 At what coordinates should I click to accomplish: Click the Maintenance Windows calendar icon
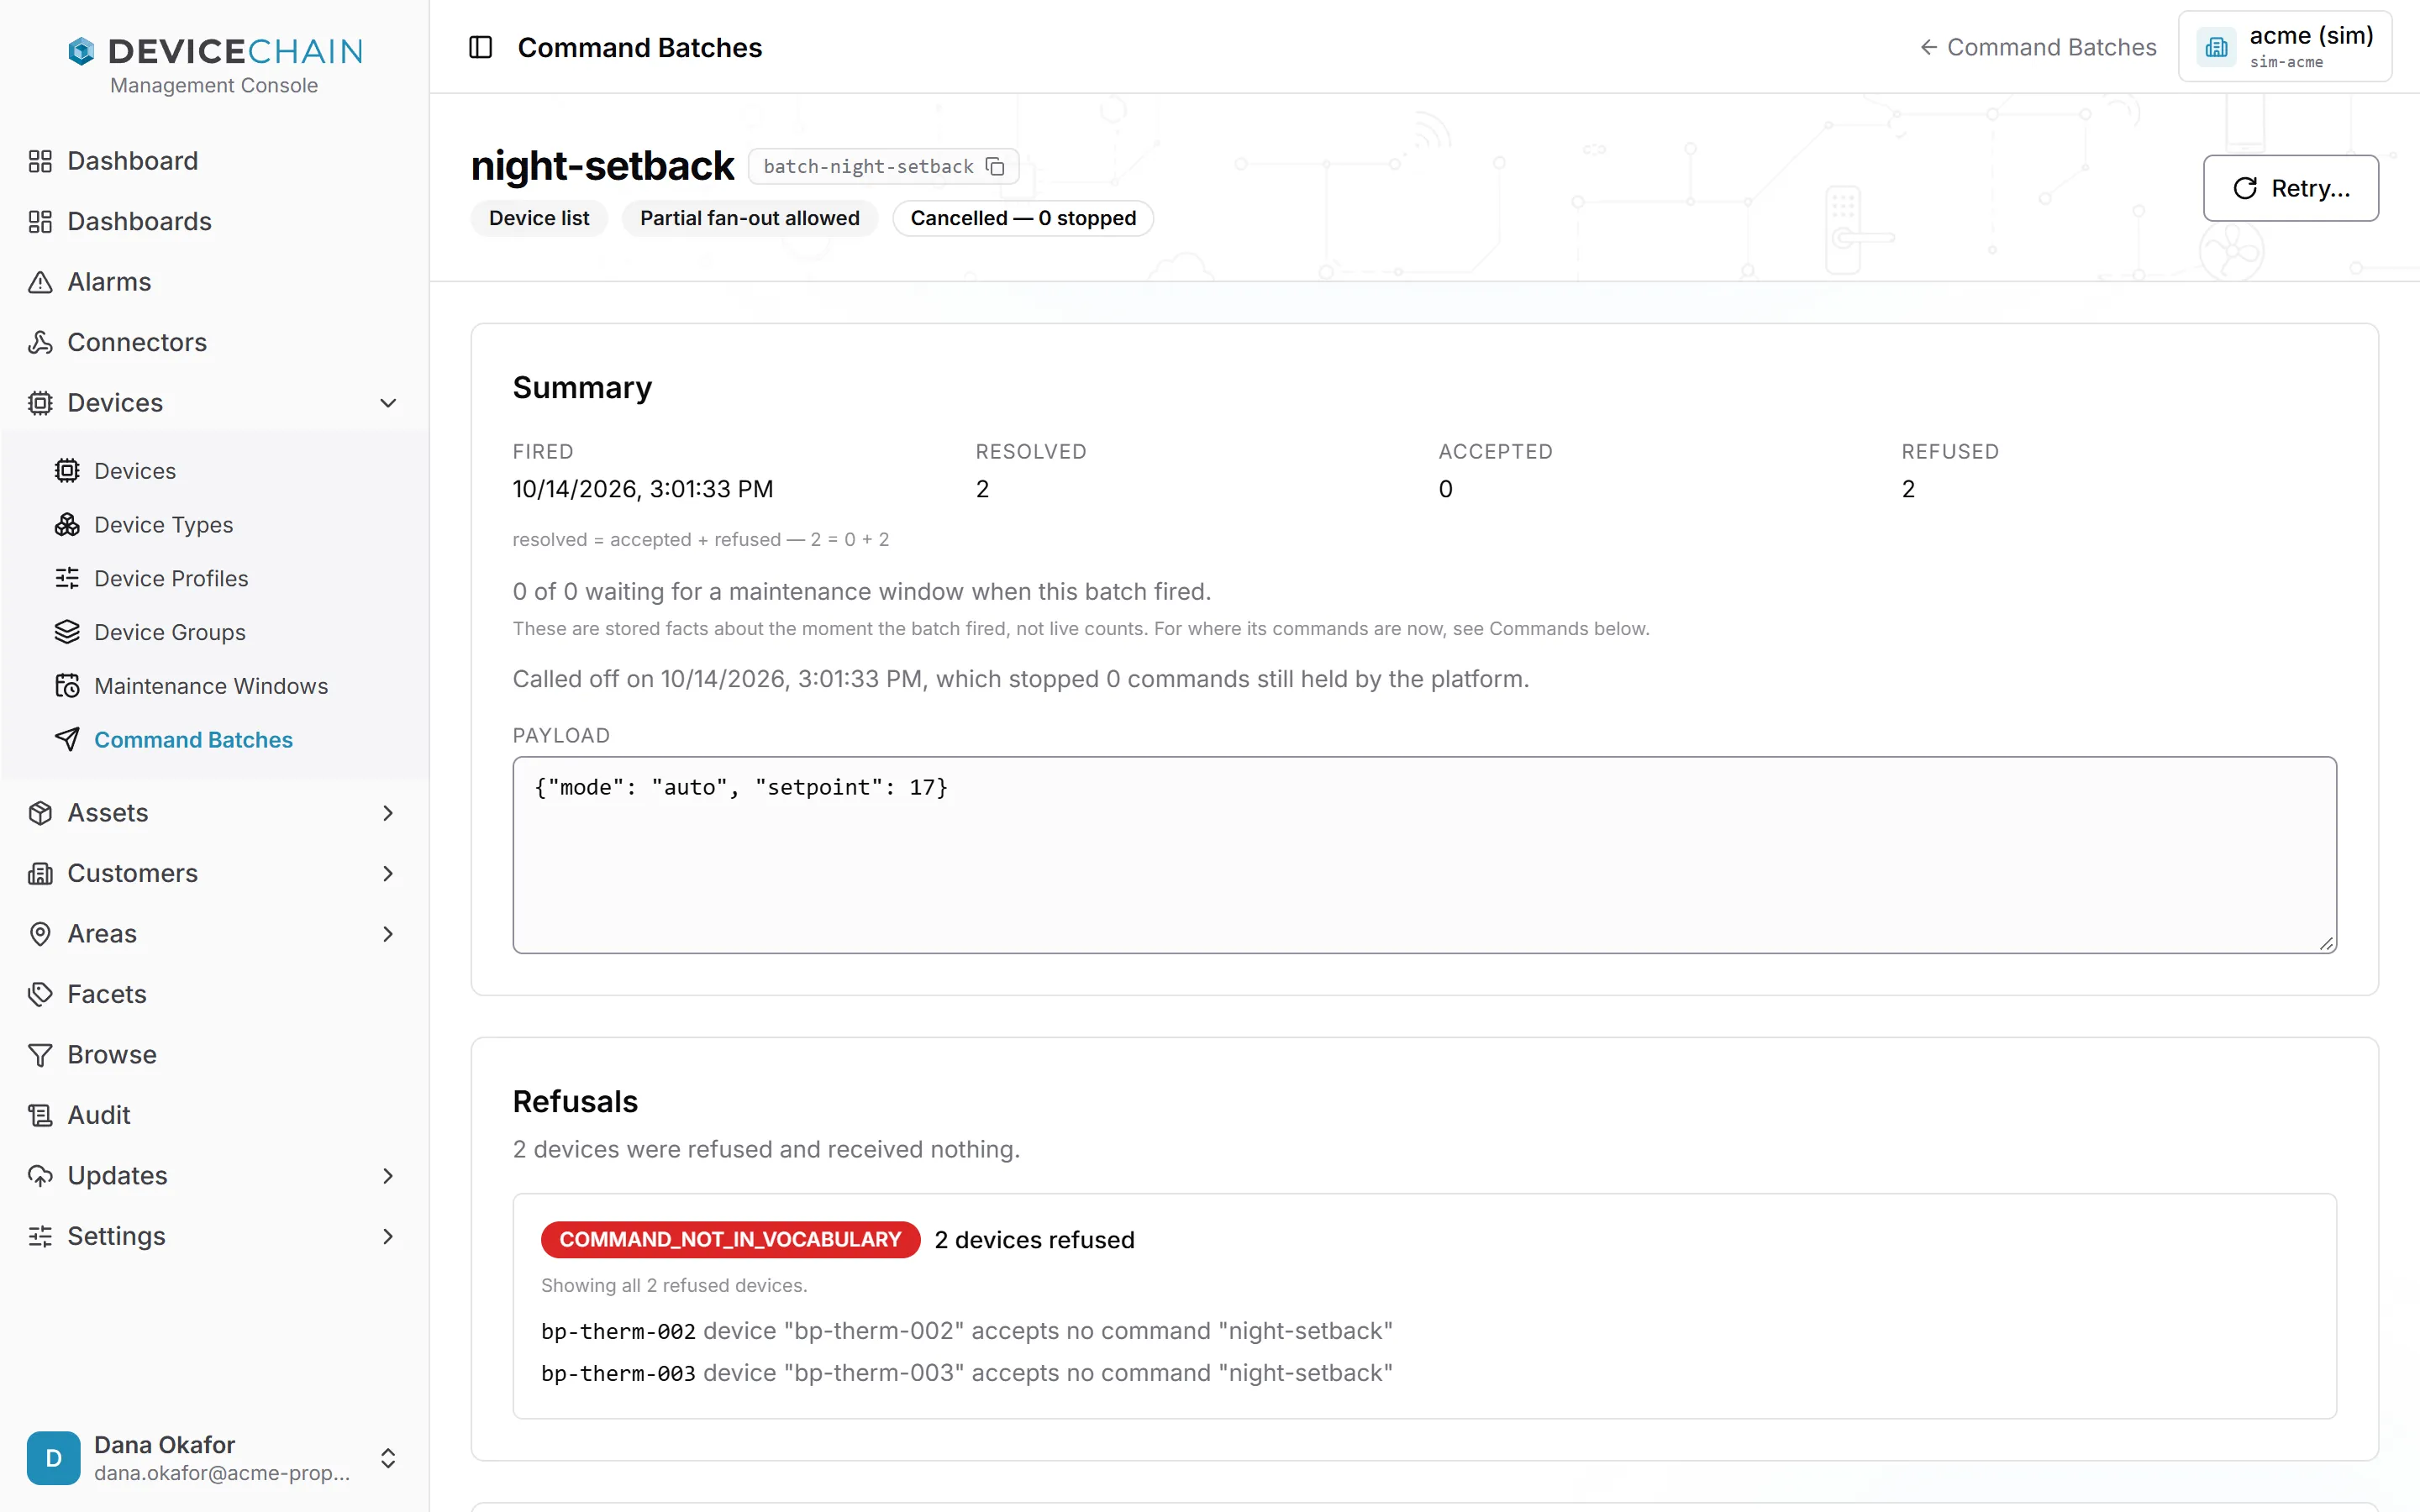[x=67, y=686]
